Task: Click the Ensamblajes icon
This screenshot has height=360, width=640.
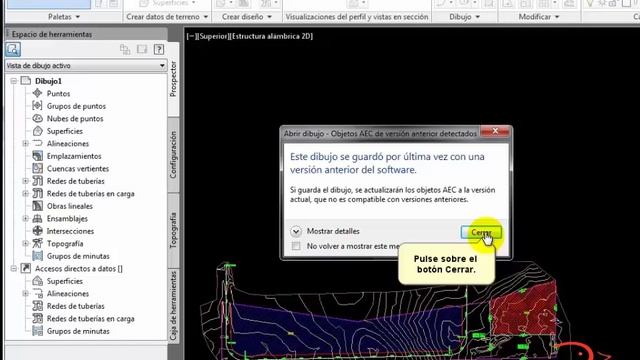Action: coord(38,218)
